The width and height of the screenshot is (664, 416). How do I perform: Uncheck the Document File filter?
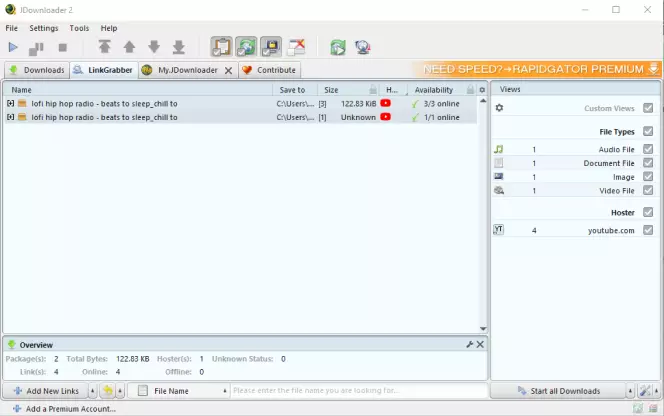(648, 163)
